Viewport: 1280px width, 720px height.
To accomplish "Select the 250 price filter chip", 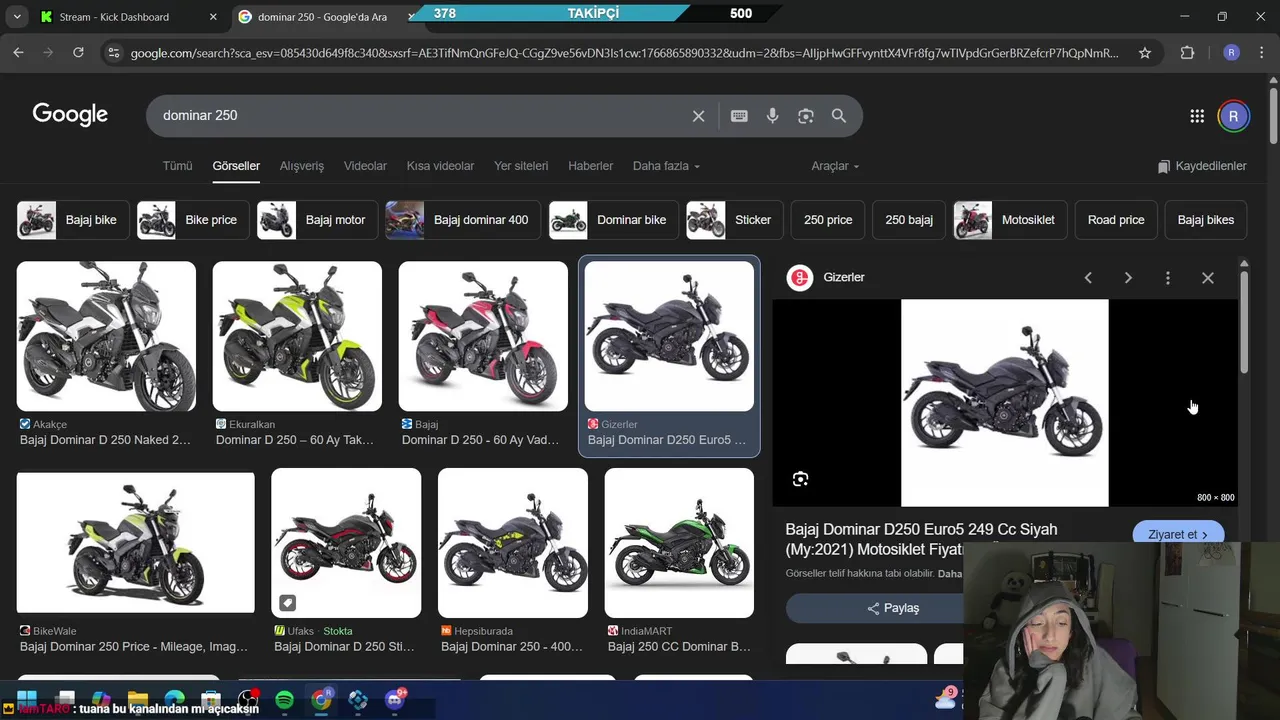I will (x=828, y=220).
